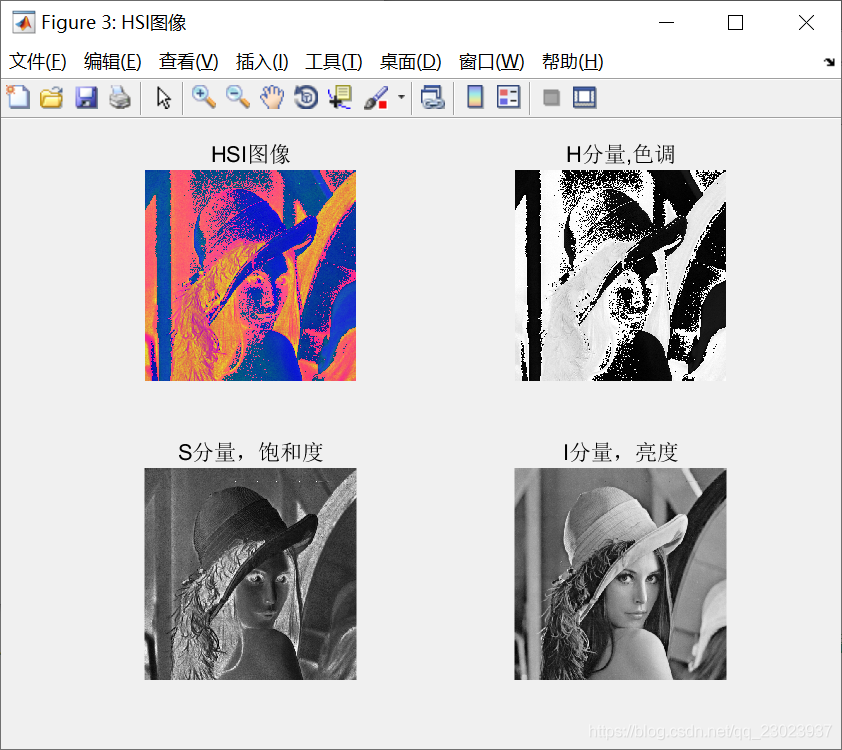842x750 pixels.
Task: Click the New Figure toolbar icon
Action: point(18,98)
